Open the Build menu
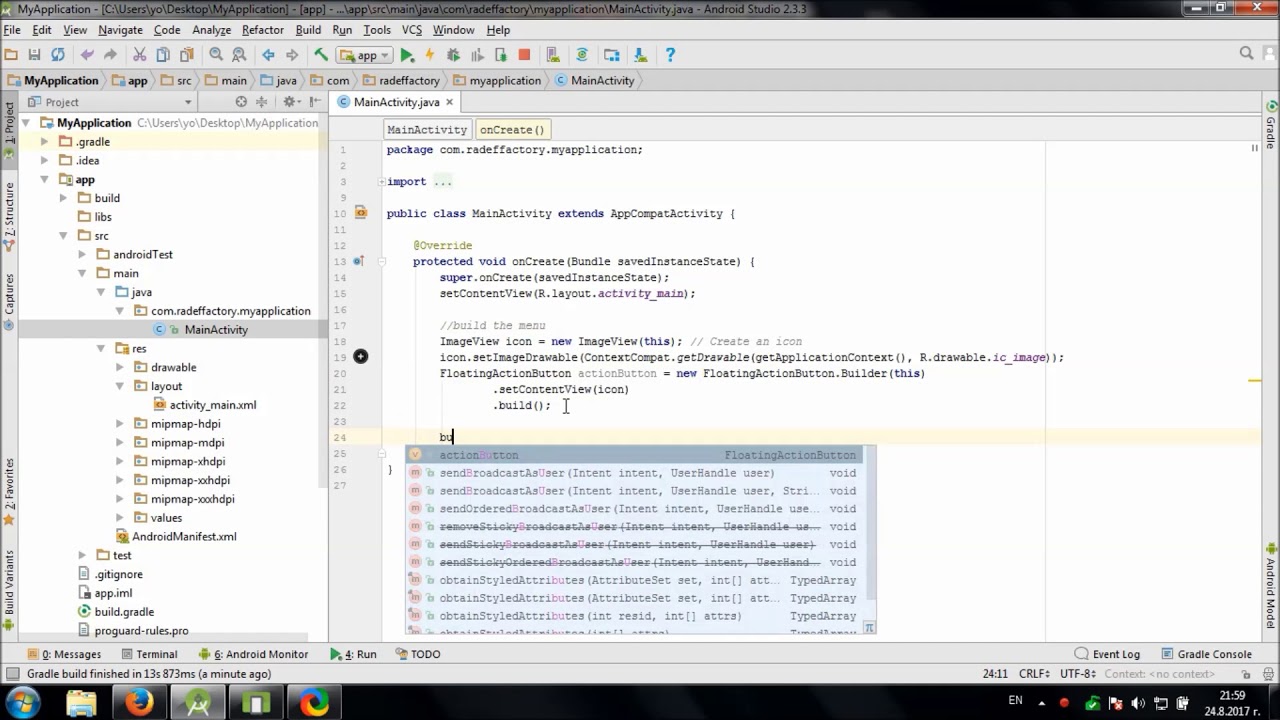Image resolution: width=1280 pixels, height=720 pixels. pos(308,30)
